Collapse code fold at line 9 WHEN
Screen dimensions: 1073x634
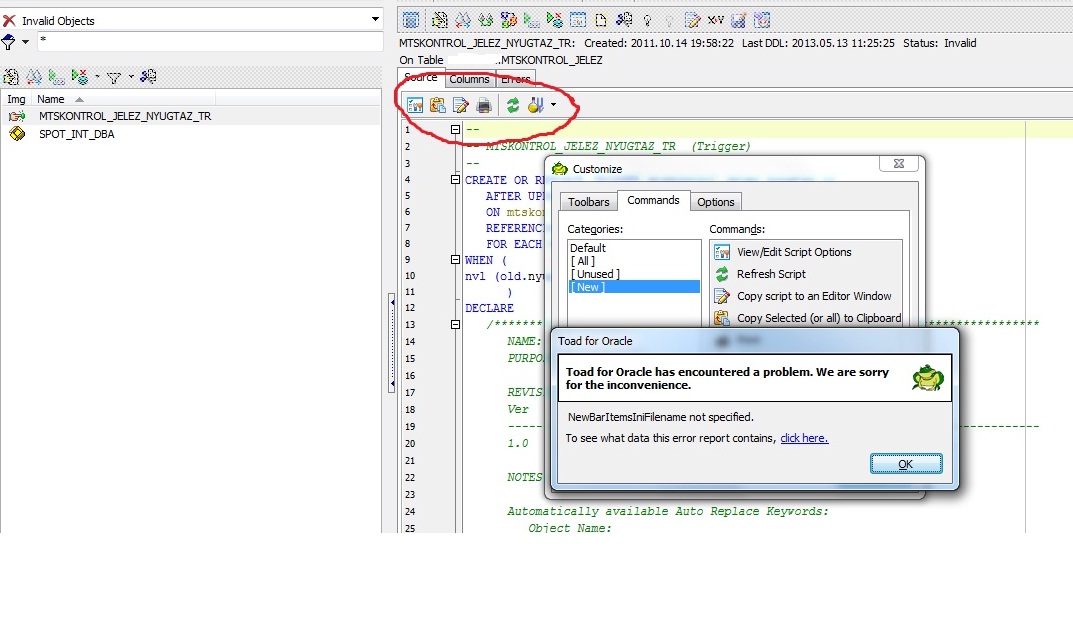[455, 259]
